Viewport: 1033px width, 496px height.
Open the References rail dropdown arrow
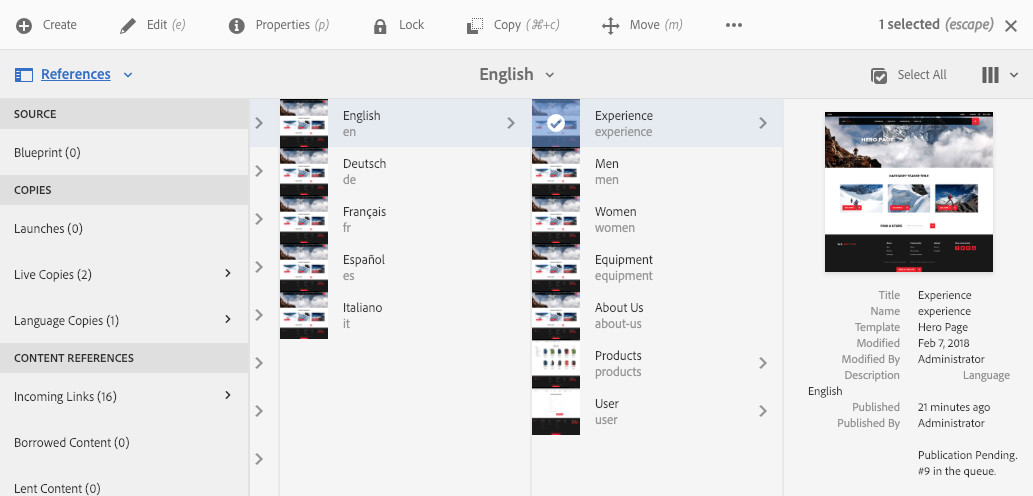point(128,75)
